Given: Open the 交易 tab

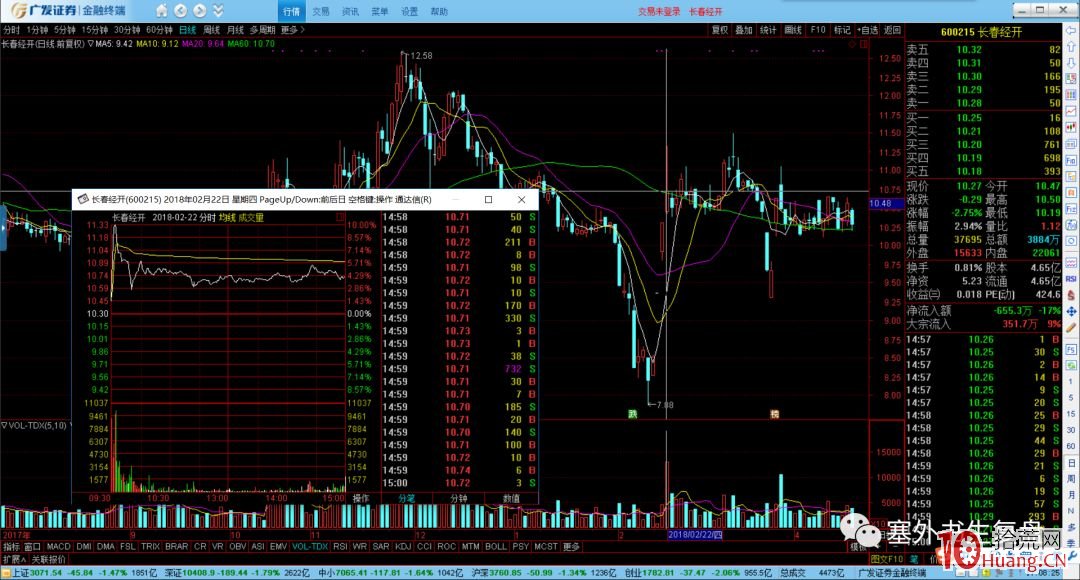Looking at the screenshot, I should [x=321, y=12].
